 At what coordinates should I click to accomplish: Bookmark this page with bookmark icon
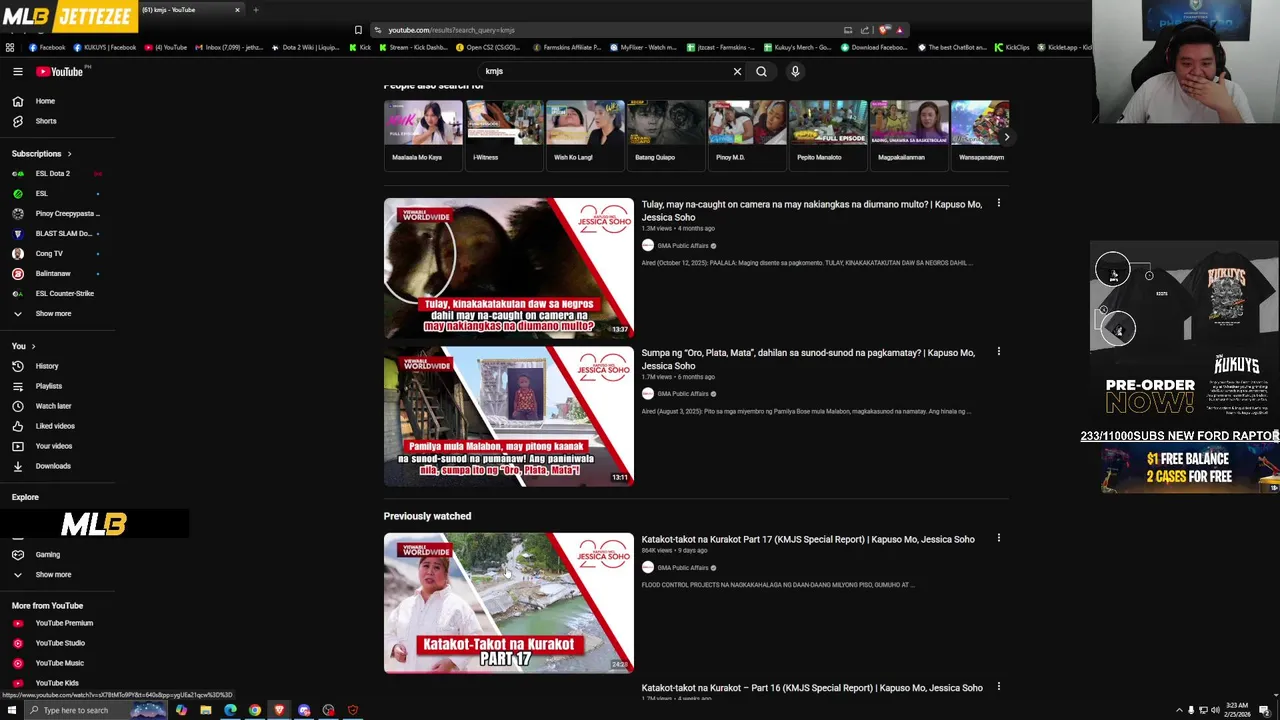[x=358, y=30]
